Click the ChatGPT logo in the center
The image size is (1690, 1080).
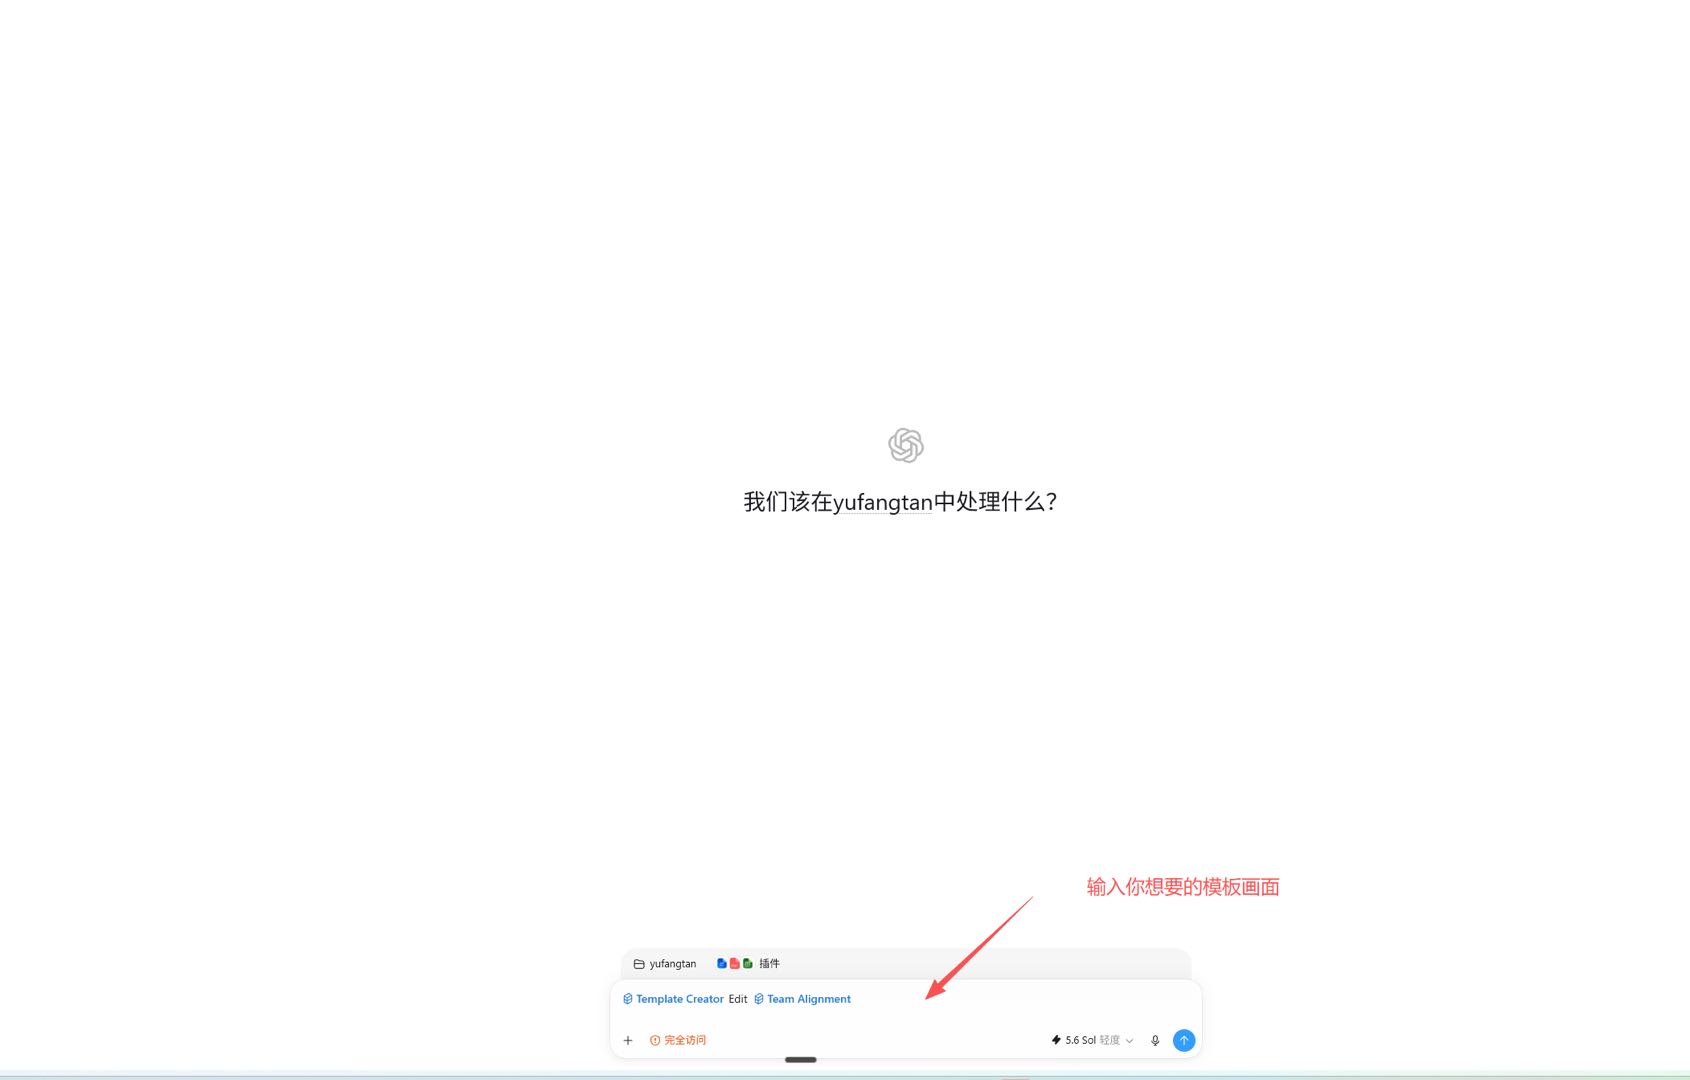906,445
